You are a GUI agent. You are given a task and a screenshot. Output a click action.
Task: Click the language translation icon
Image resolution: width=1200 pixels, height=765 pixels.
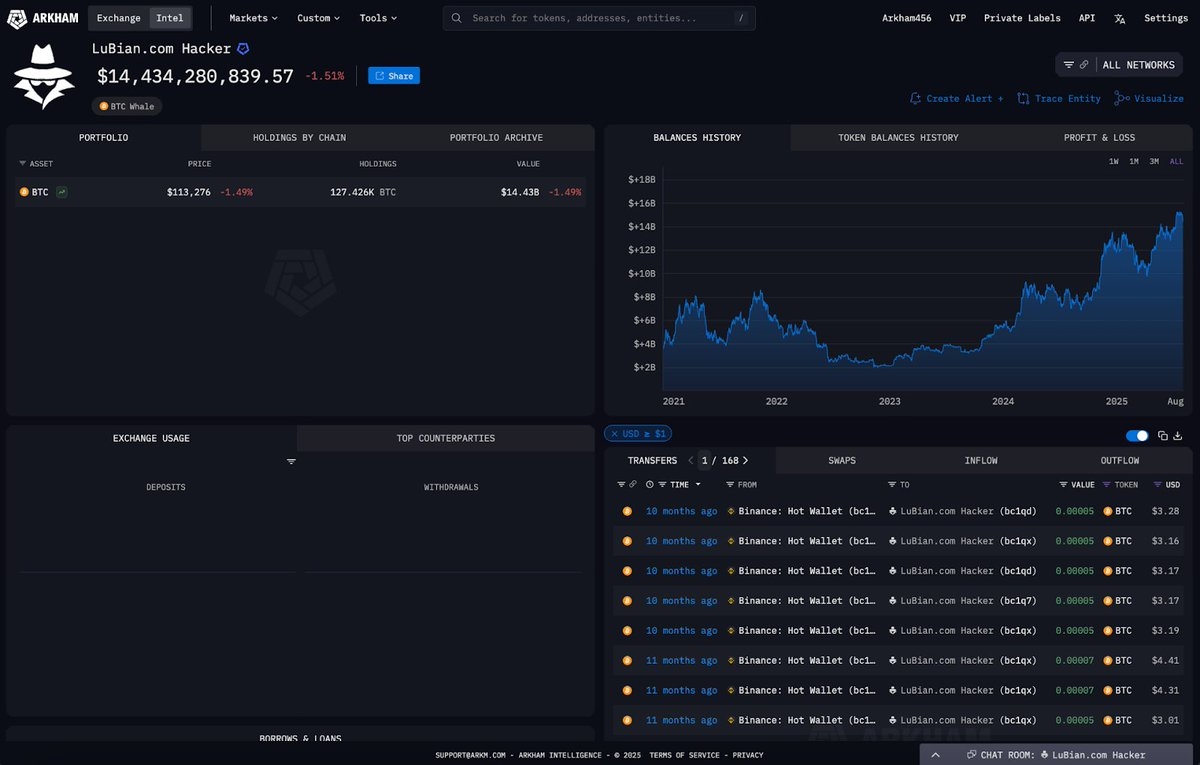(x=1120, y=18)
